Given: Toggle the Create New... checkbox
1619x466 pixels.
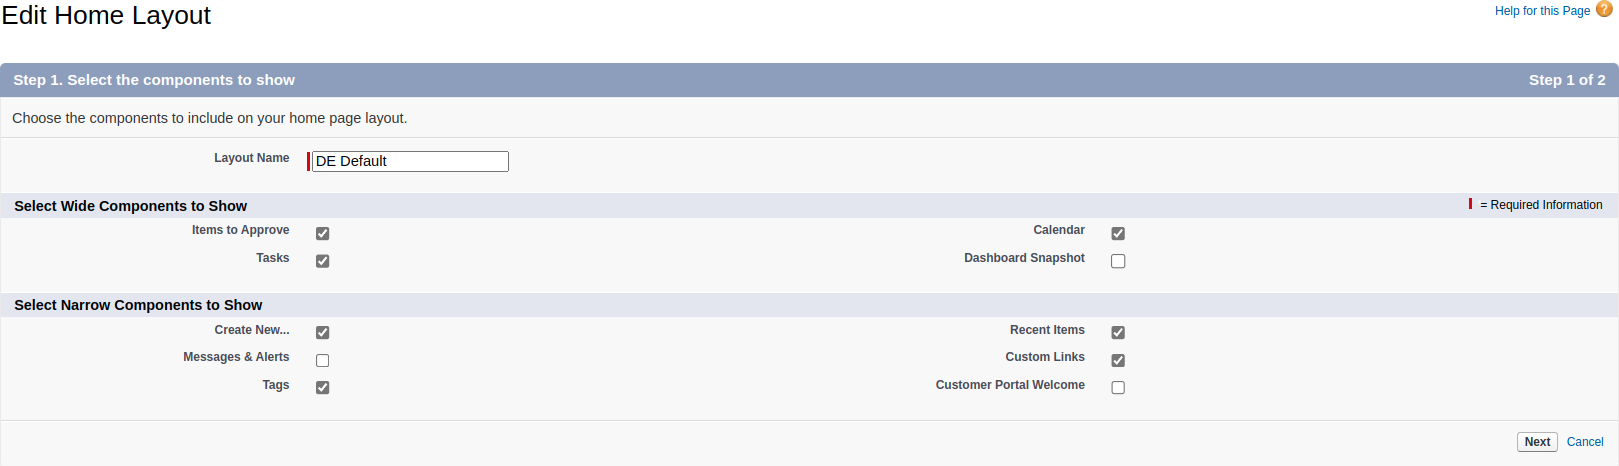Looking at the screenshot, I should coord(322,332).
